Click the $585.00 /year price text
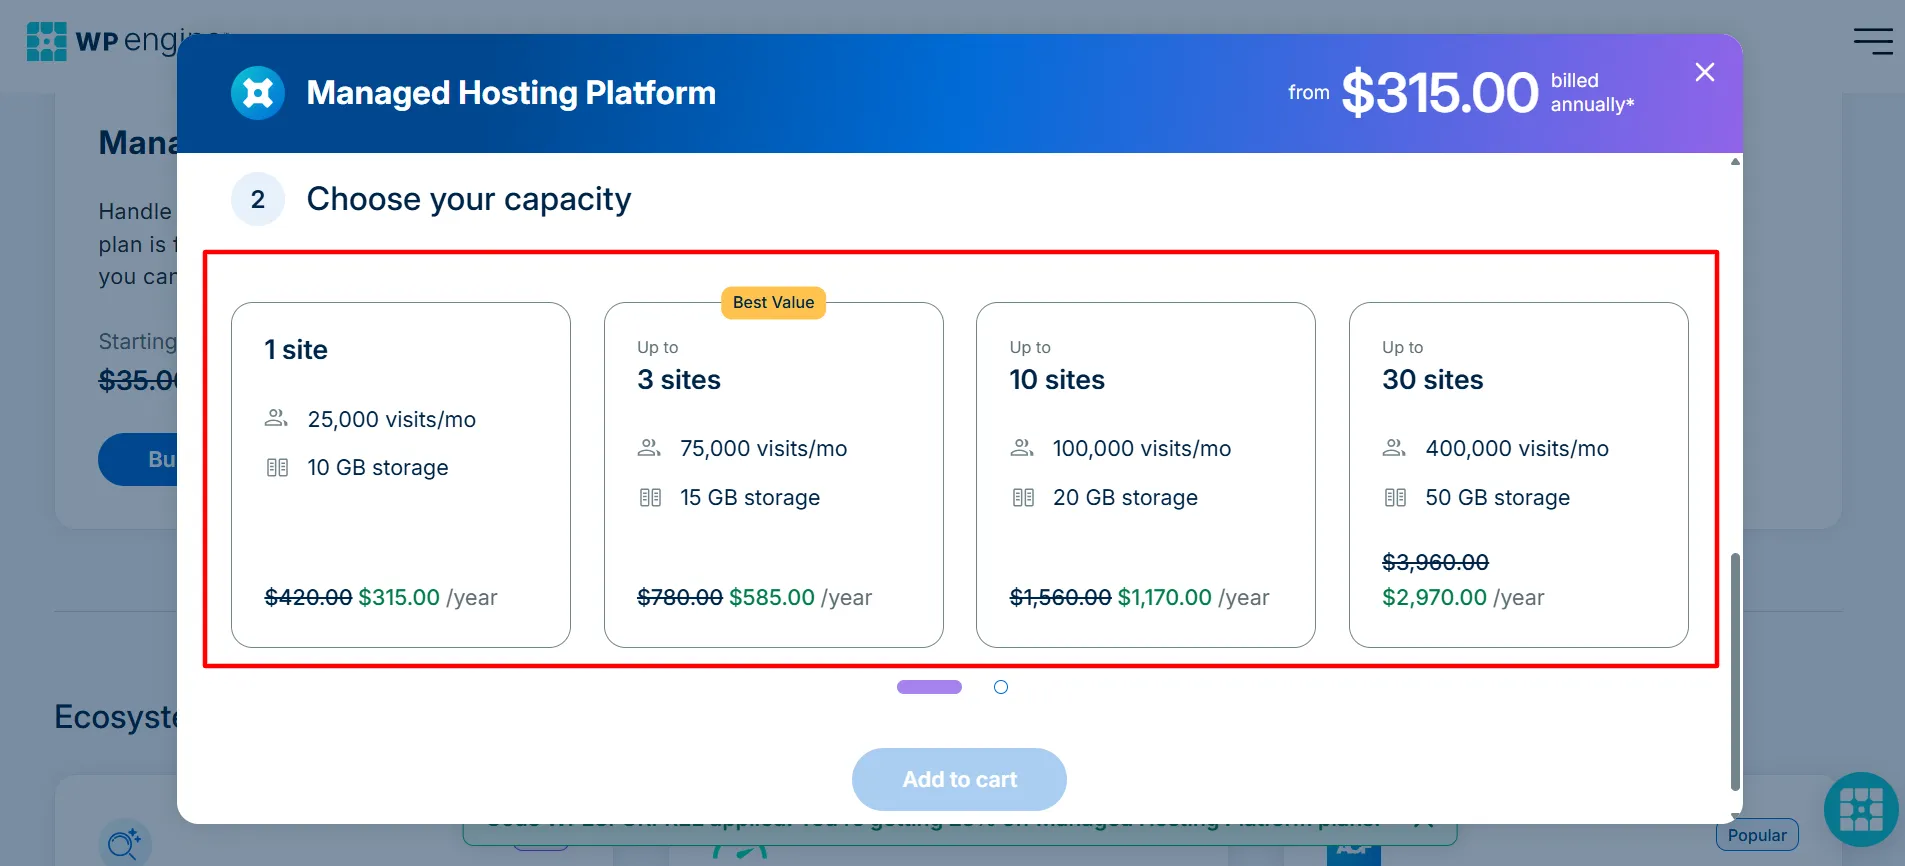1905x866 pixels. (801, 597)
